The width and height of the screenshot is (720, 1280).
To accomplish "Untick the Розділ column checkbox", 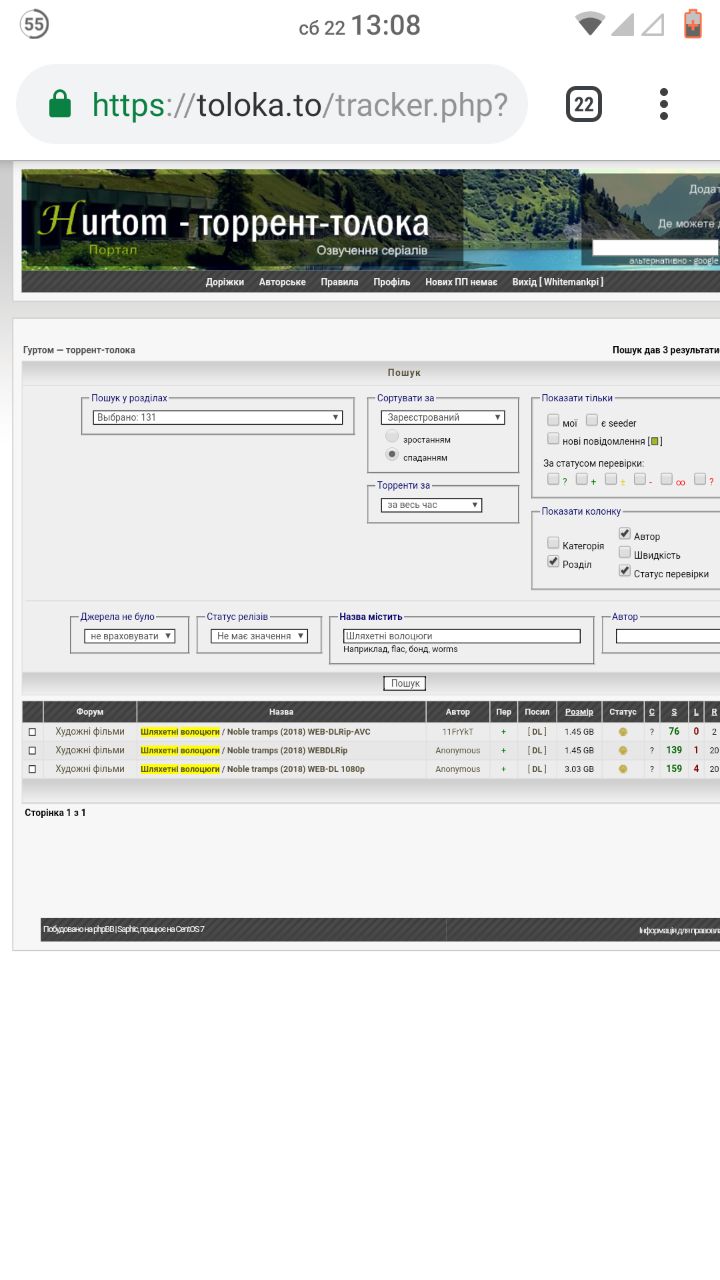I will tap(553, 562).
